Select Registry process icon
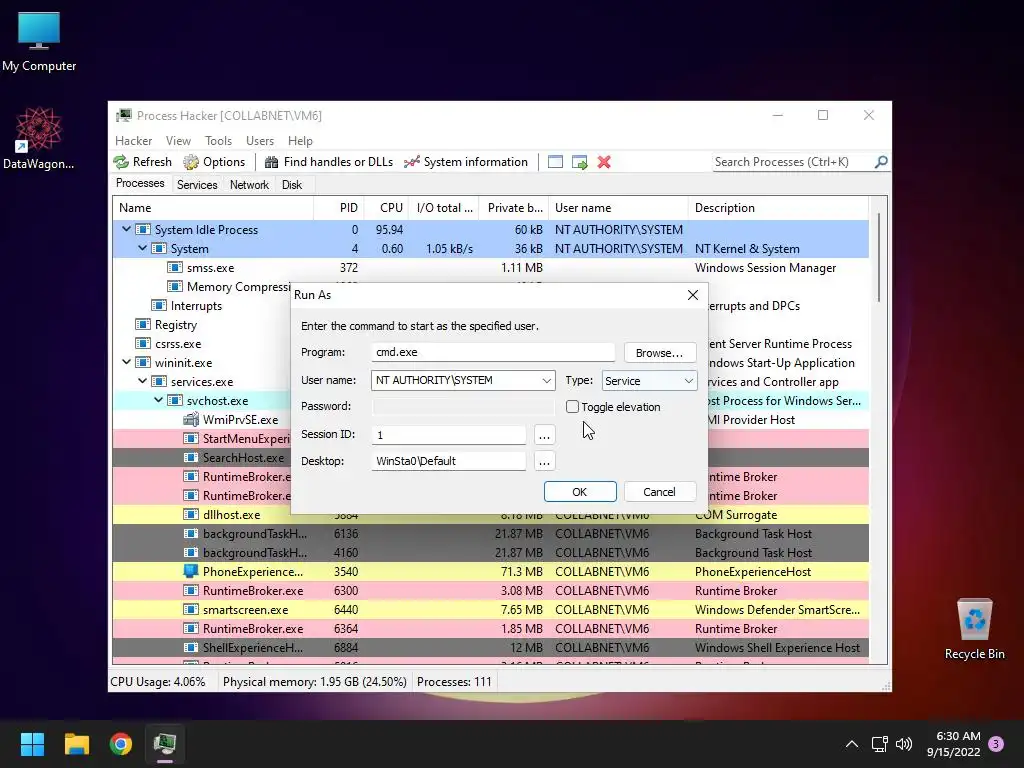Viewport: 1024px width, 768px height. (142, 325)
